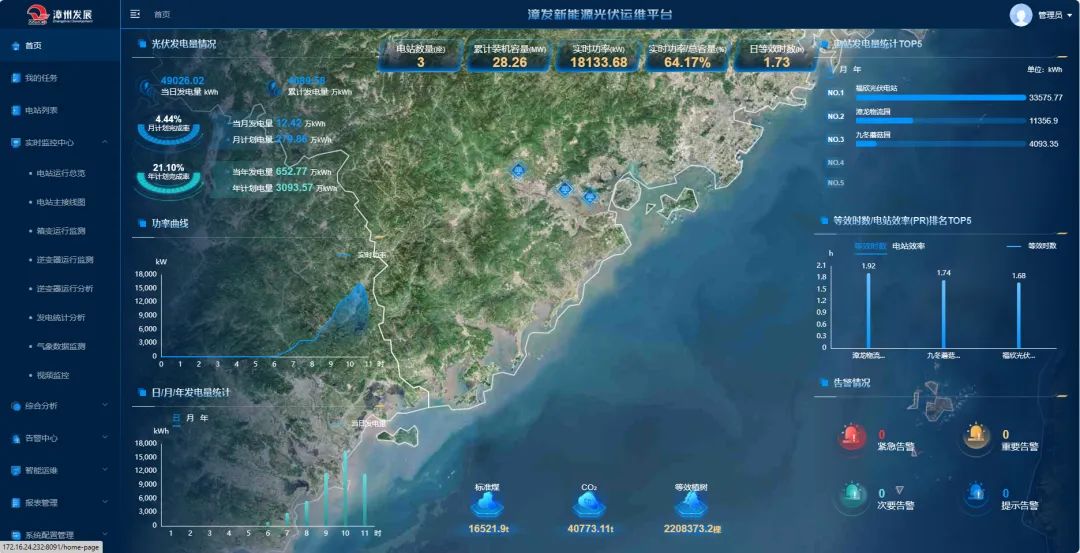This screenshot has height=553, width=1080.
Task: Click the blue 提示告警 alarm icon
Action: [976, 494]
